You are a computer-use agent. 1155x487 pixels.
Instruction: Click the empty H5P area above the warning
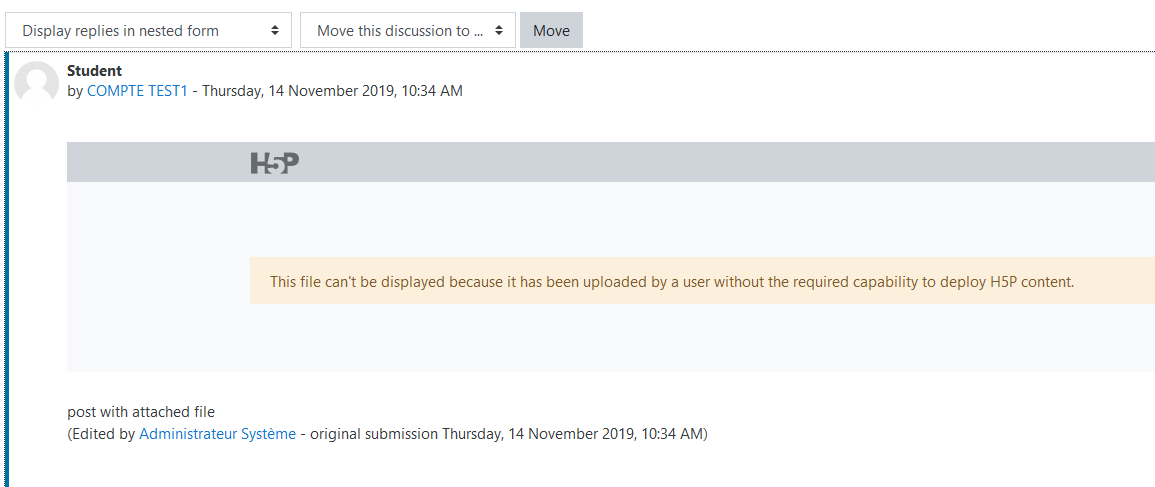pyautogui.click(x=611, y=220)
